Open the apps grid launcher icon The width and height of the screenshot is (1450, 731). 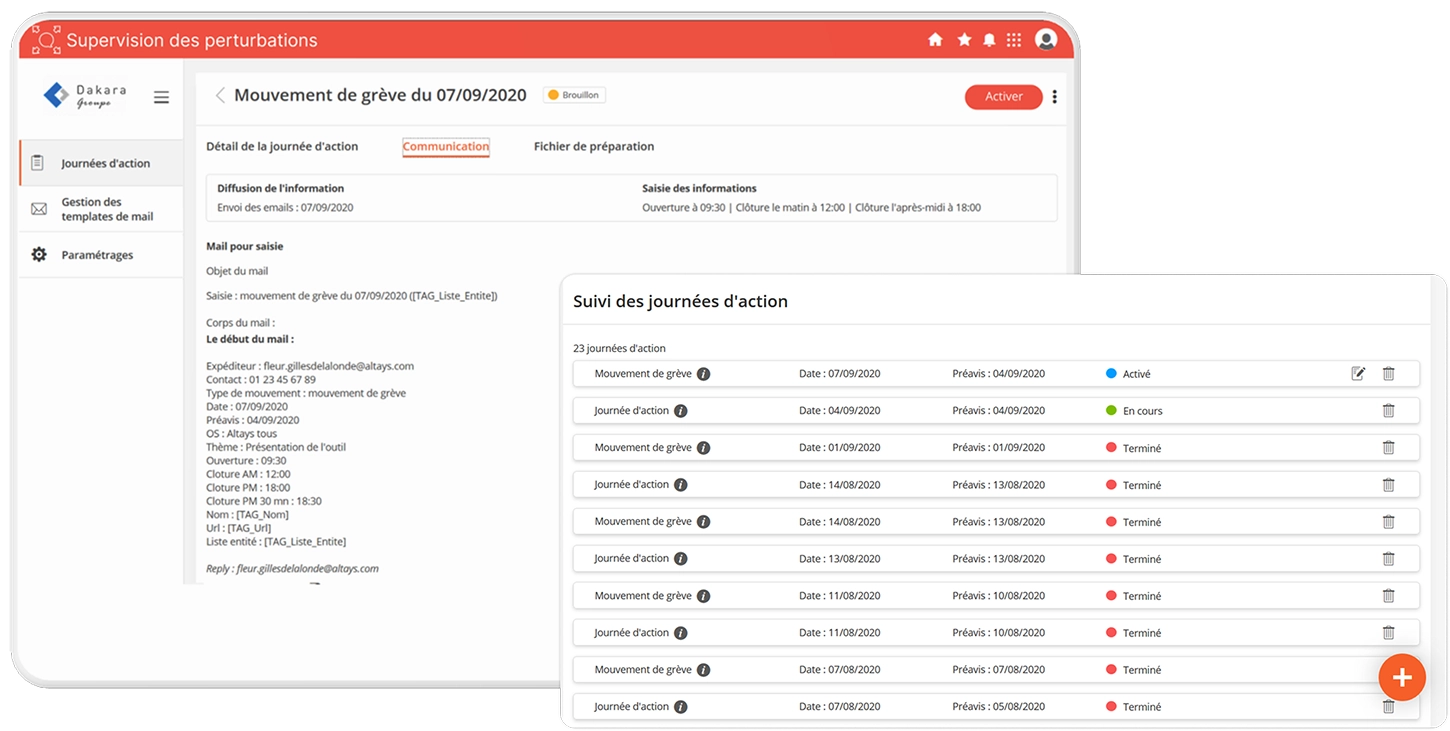click(x=1014, y=40)
